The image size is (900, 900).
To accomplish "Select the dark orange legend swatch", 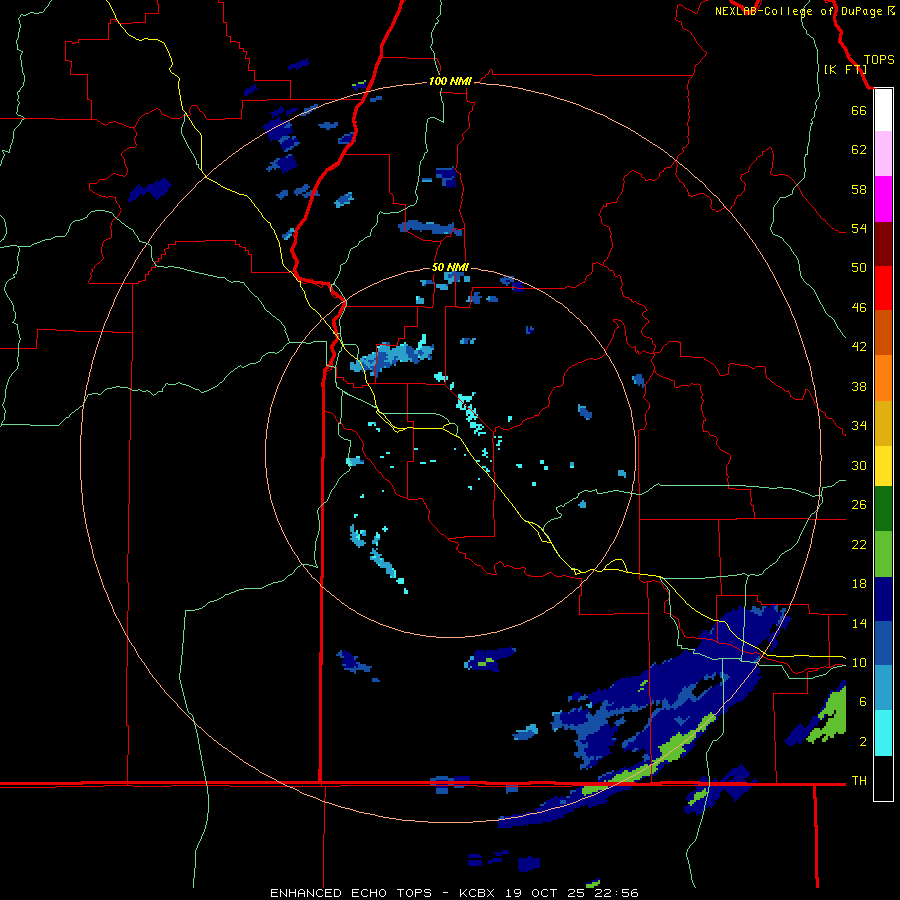I will [x=883, y=333].
